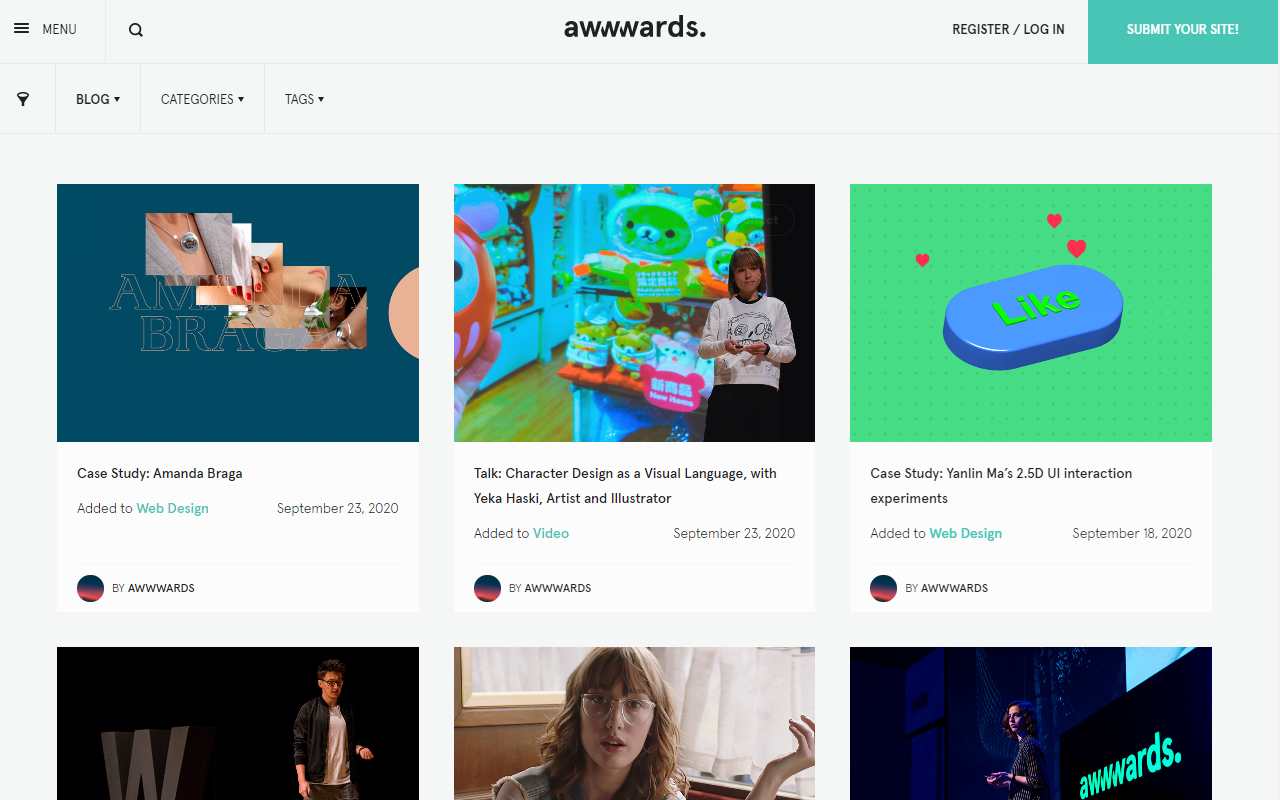Click the Video category link
This screenshot has height=800, width=1280.
click(551, 533)
